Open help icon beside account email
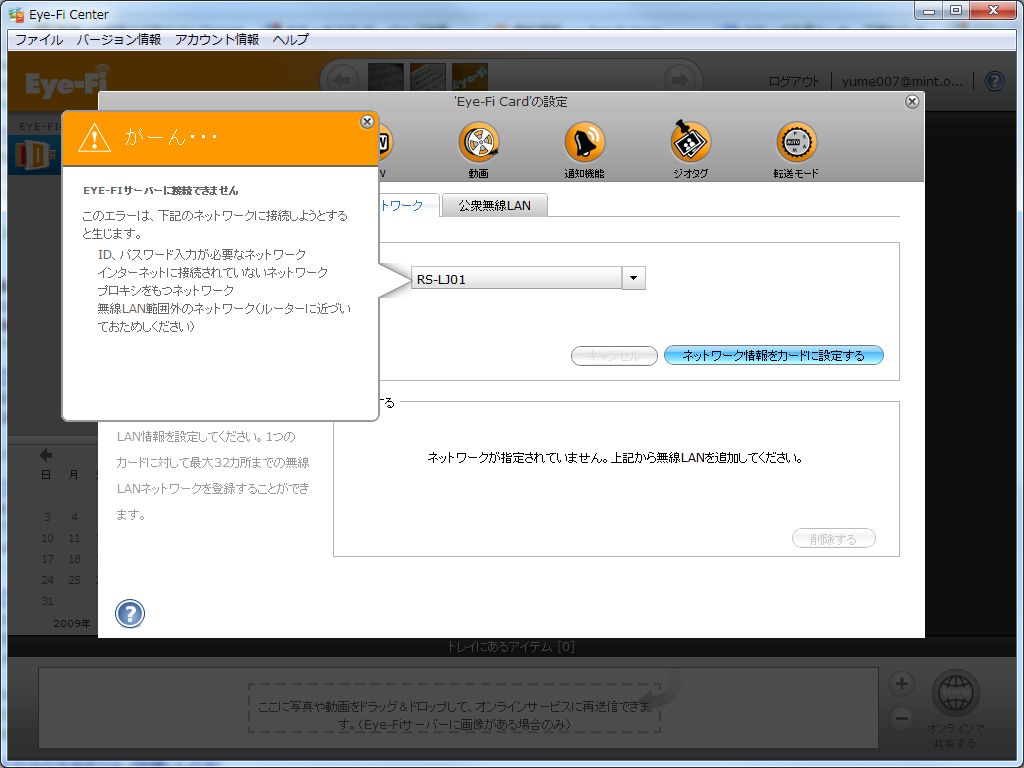 point(994,81)
